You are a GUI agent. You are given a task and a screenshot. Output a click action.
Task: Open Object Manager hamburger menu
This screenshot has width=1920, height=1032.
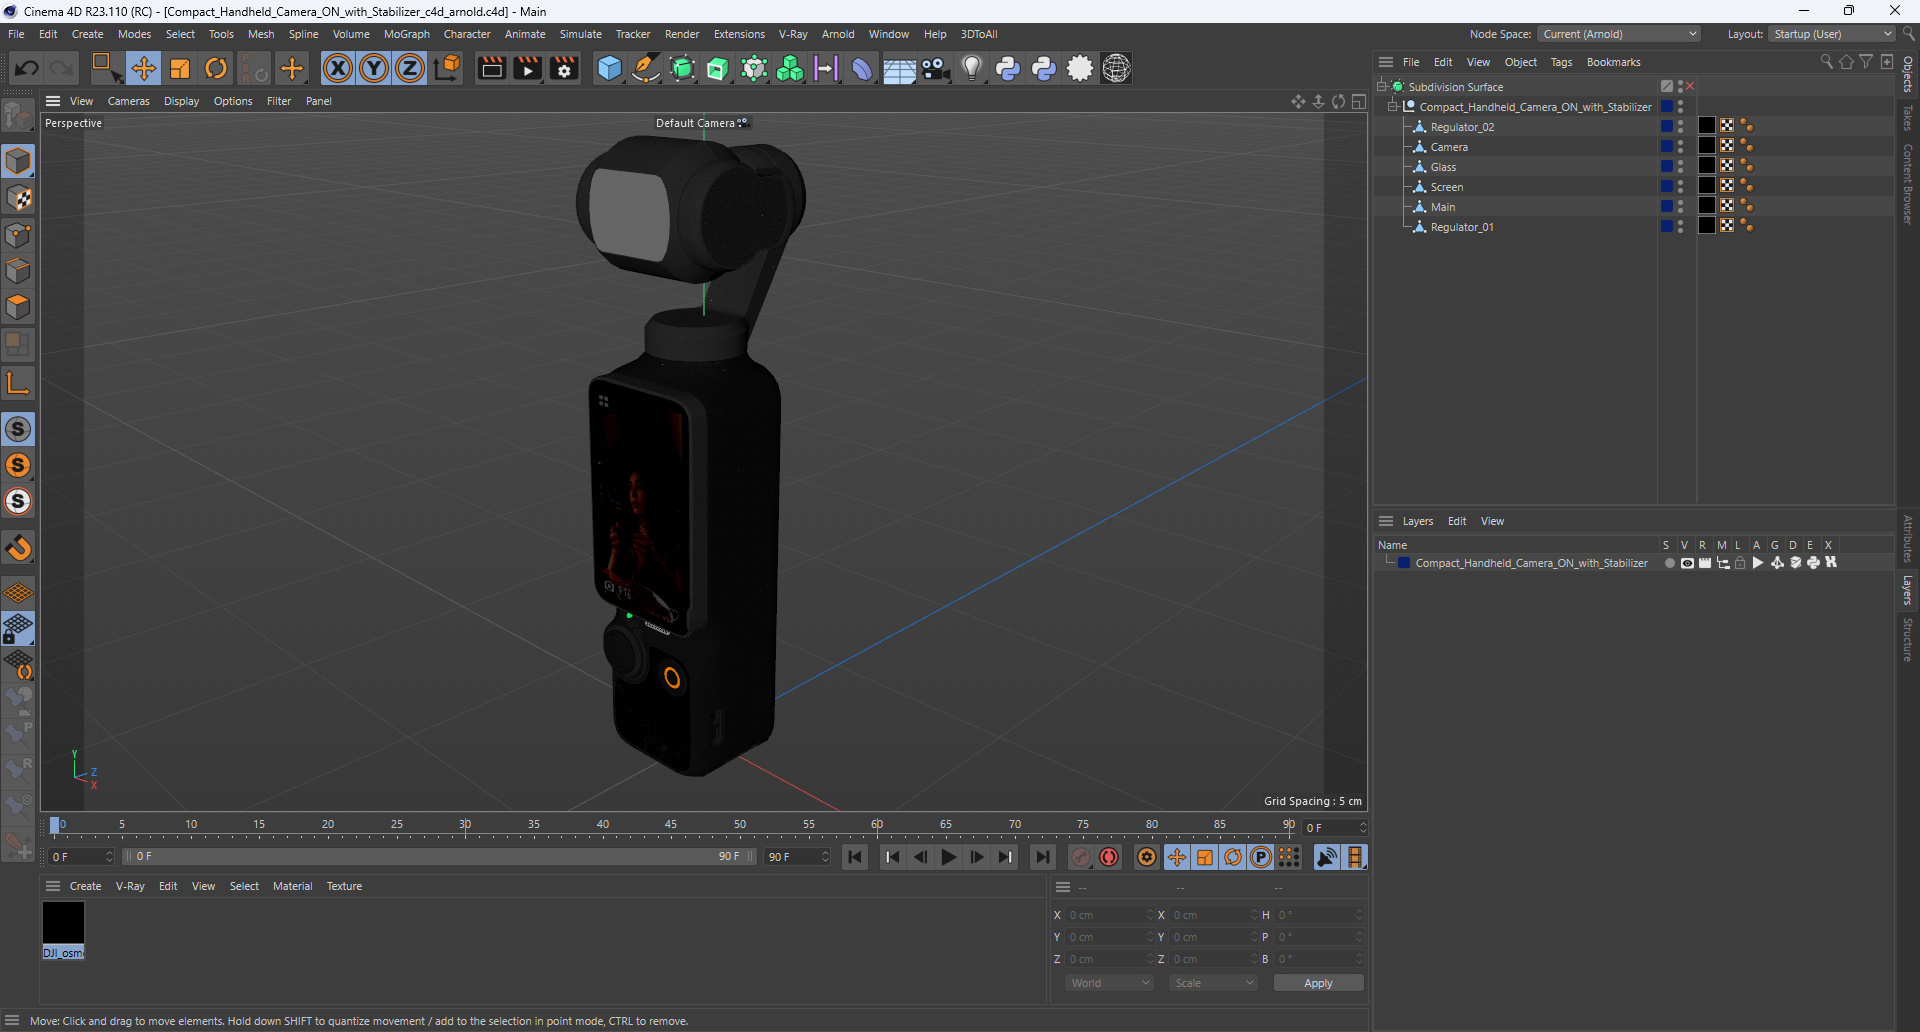1386,62
